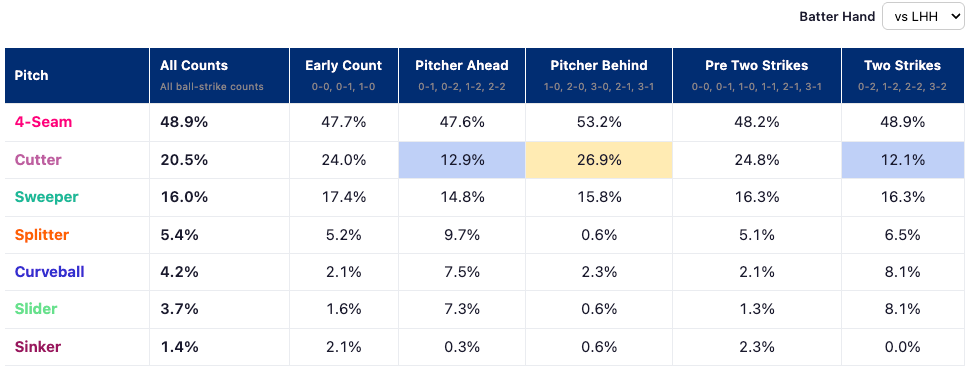The height and width of the screenshot is (370, 968).
Task: Click the Curveball pitch label
Action: 49,272
